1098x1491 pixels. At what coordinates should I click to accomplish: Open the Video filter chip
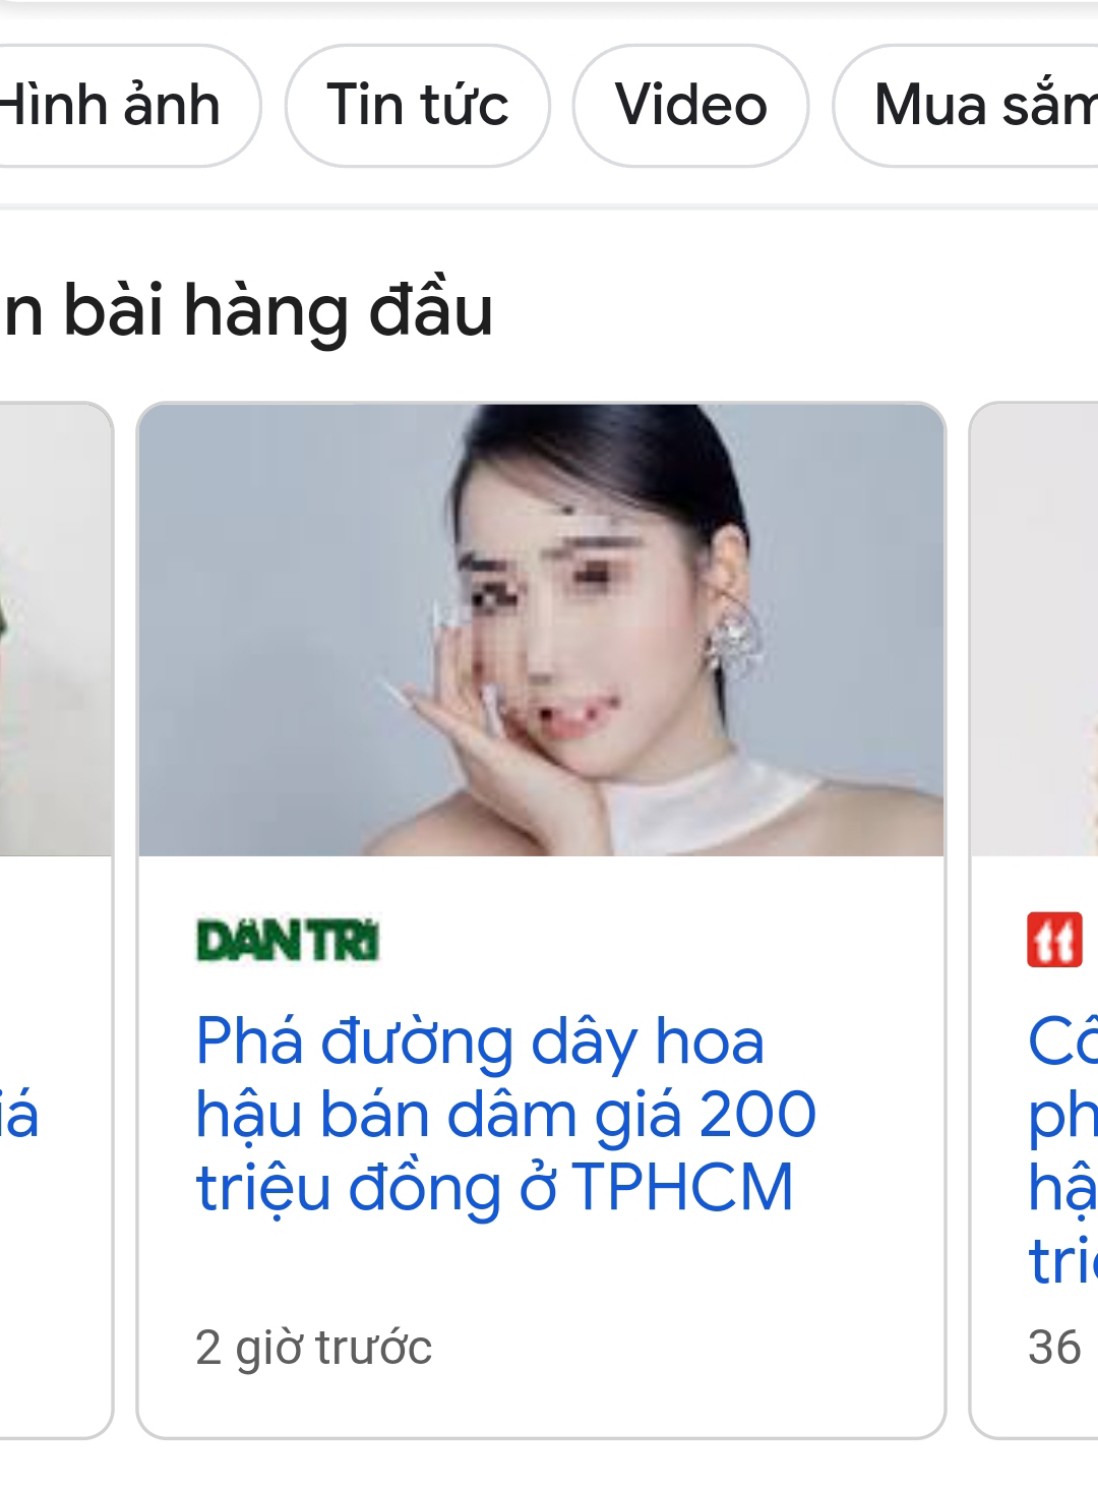(691, 106)
